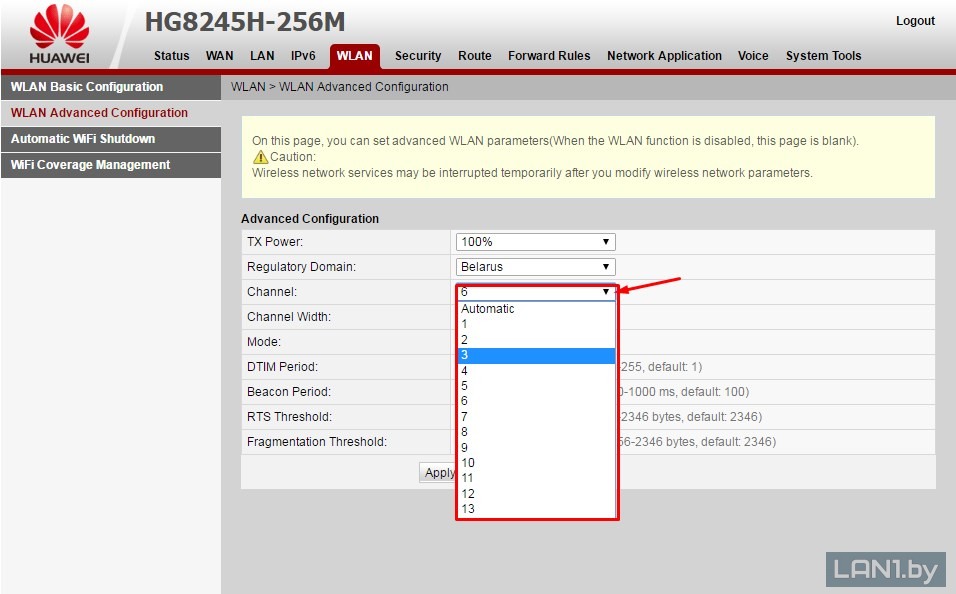This screenshot has height=594, width=956.
Task: Open WiFi Coverage Management page
Action: tap(111, 165)
